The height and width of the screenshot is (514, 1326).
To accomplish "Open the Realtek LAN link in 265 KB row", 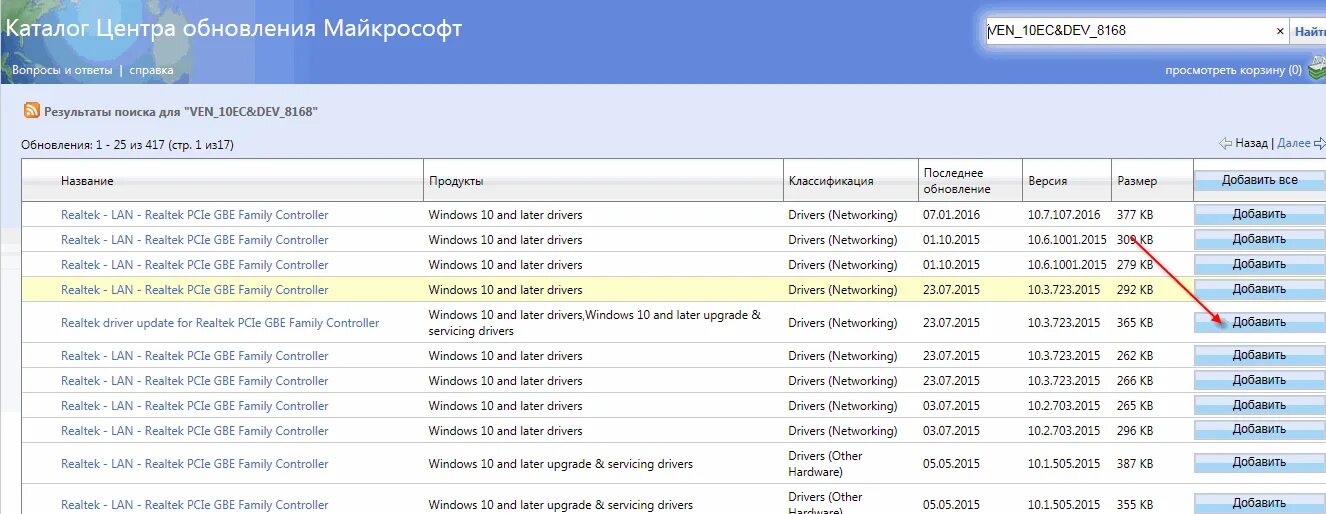I will tap(194, 406).
